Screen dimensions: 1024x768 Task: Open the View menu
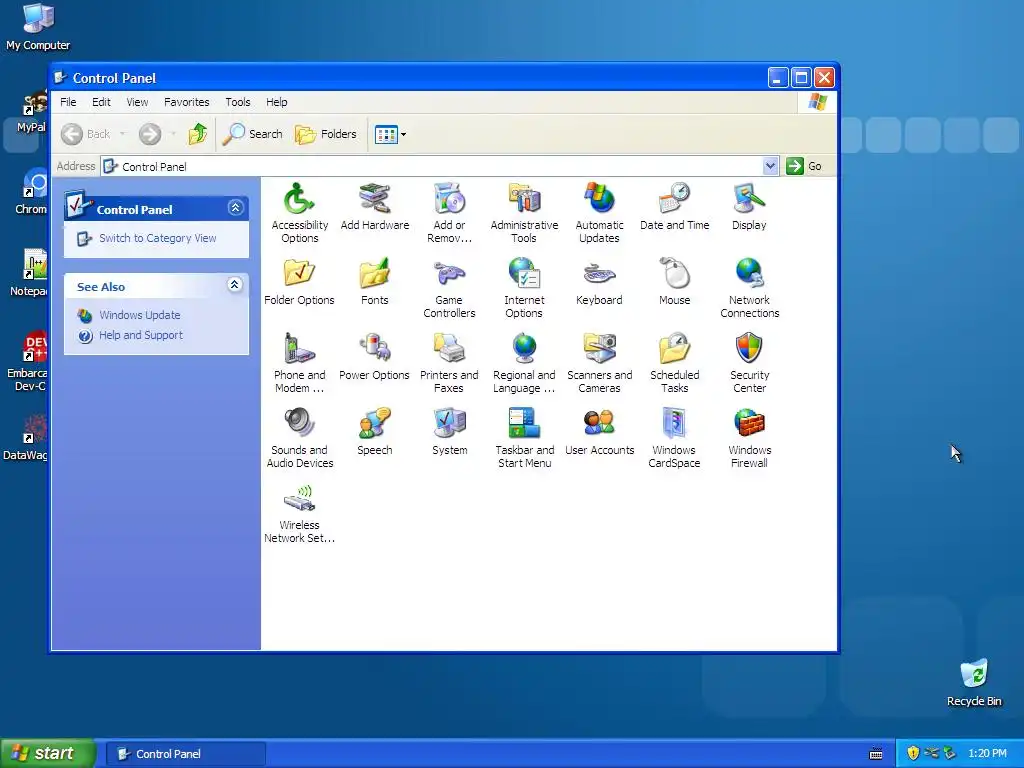[x=137, y=102]
